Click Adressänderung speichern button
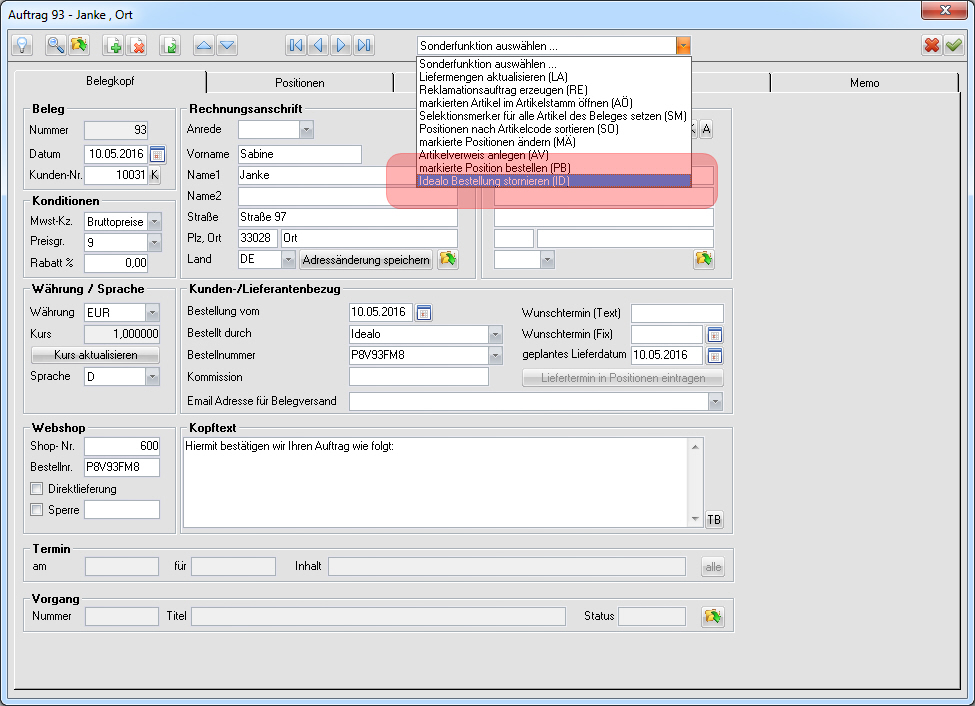Viewport: 975px width, 706px height. coord(366,260)
